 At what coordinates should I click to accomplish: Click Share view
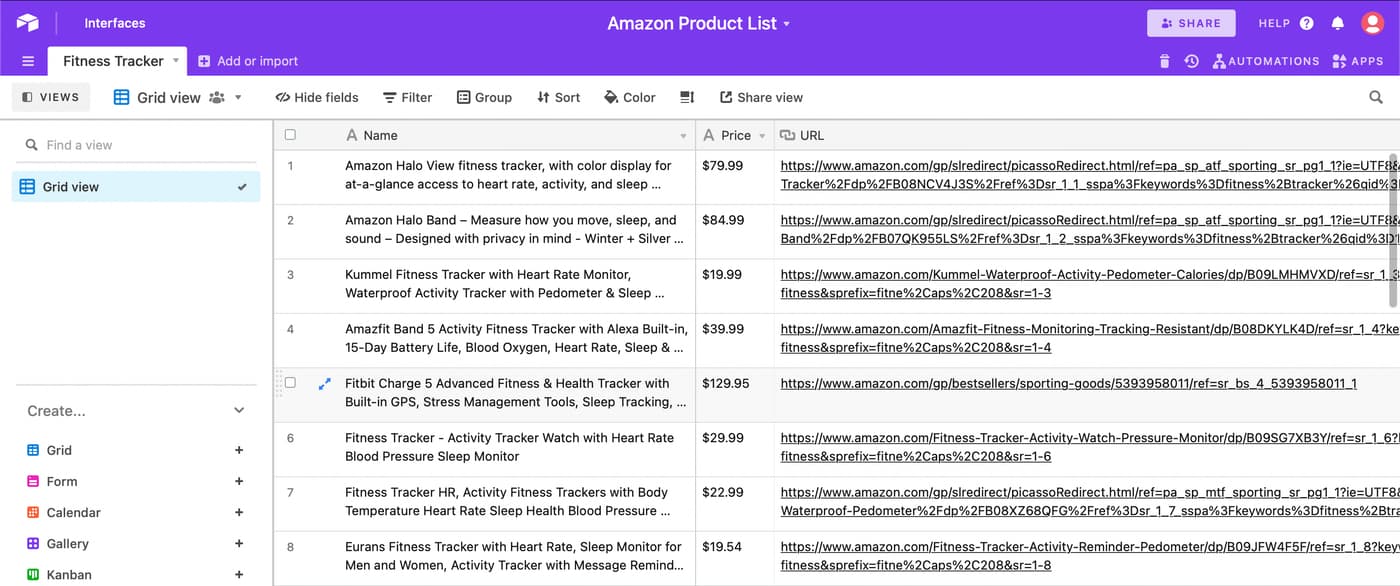tap(761, 97)
